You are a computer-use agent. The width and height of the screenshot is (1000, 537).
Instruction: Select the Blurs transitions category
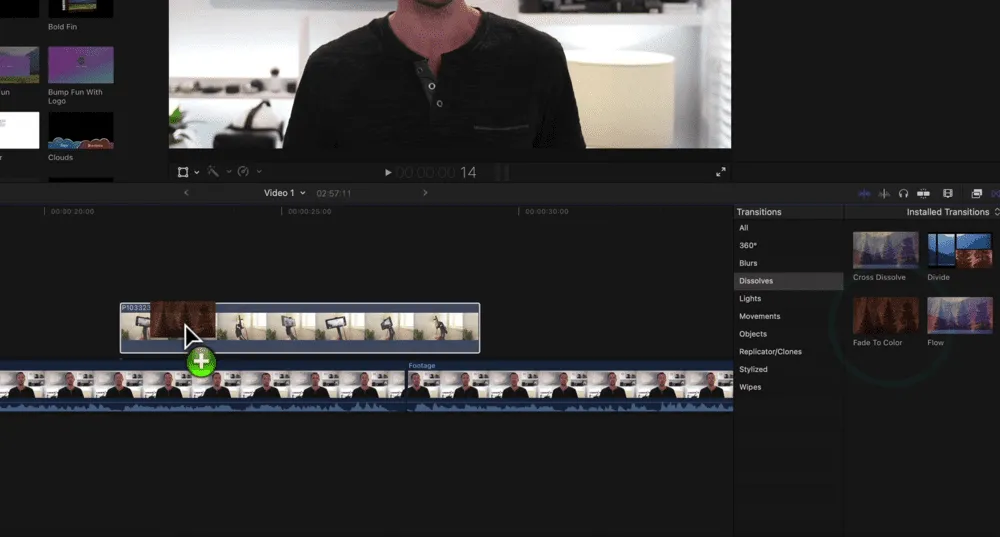748,263
